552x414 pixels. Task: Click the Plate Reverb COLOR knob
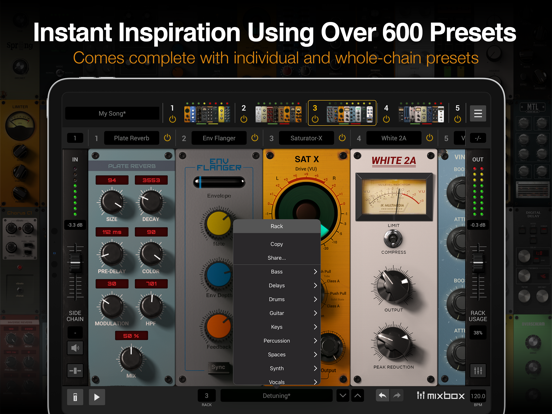(x=151, y=254)
